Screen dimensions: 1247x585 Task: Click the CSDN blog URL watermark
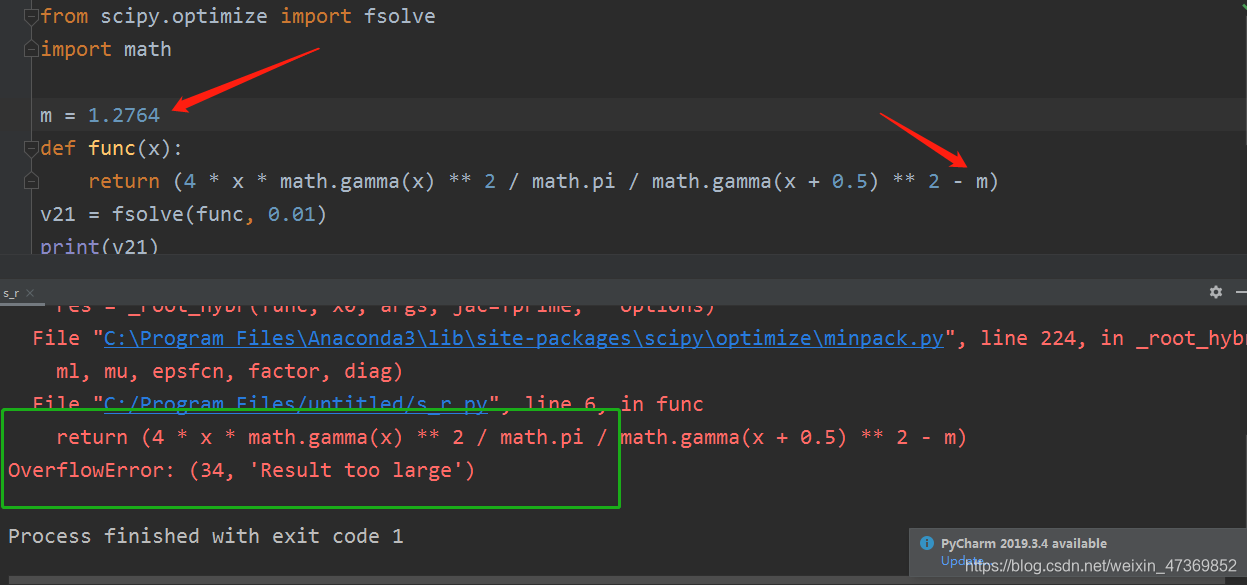(x=1100, y=565)
